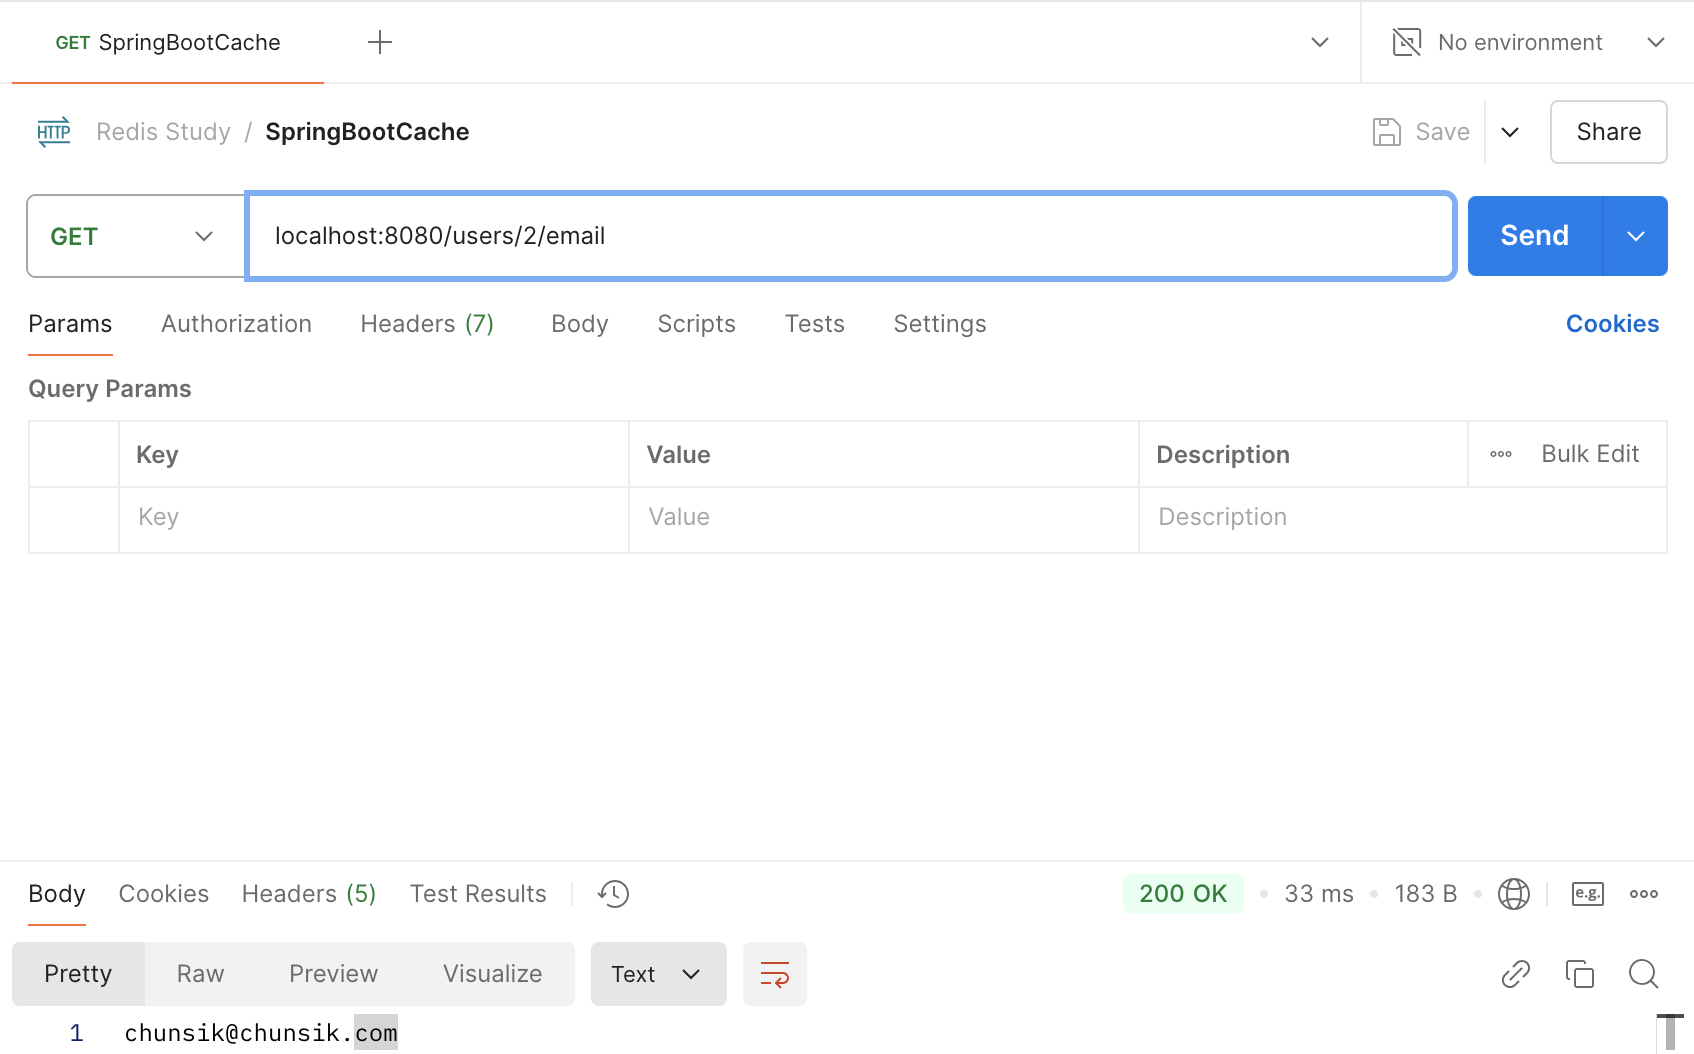This screenshot has width=1694, height=1054.
Task: Expand the Send options arrow
Action: click(x=1636, y=236)
